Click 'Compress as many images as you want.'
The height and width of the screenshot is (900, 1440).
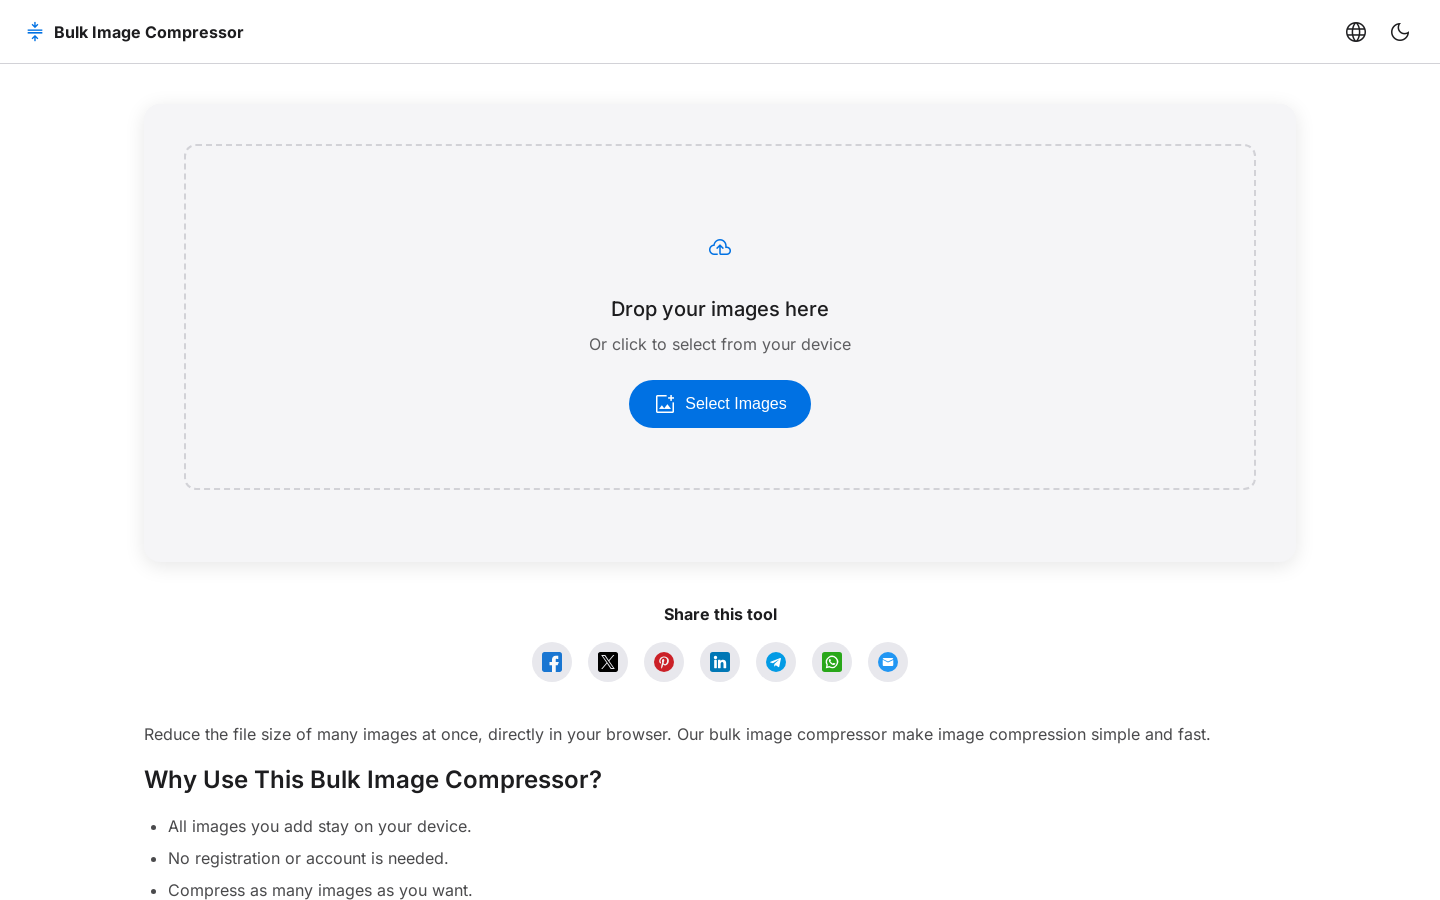(320, 890)
